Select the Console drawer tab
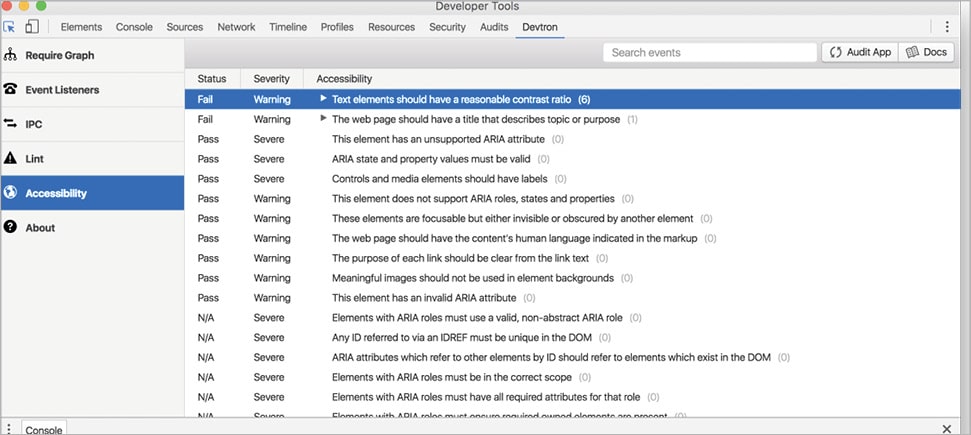This screenshot has width=971, height=435. tap(44, 429)
